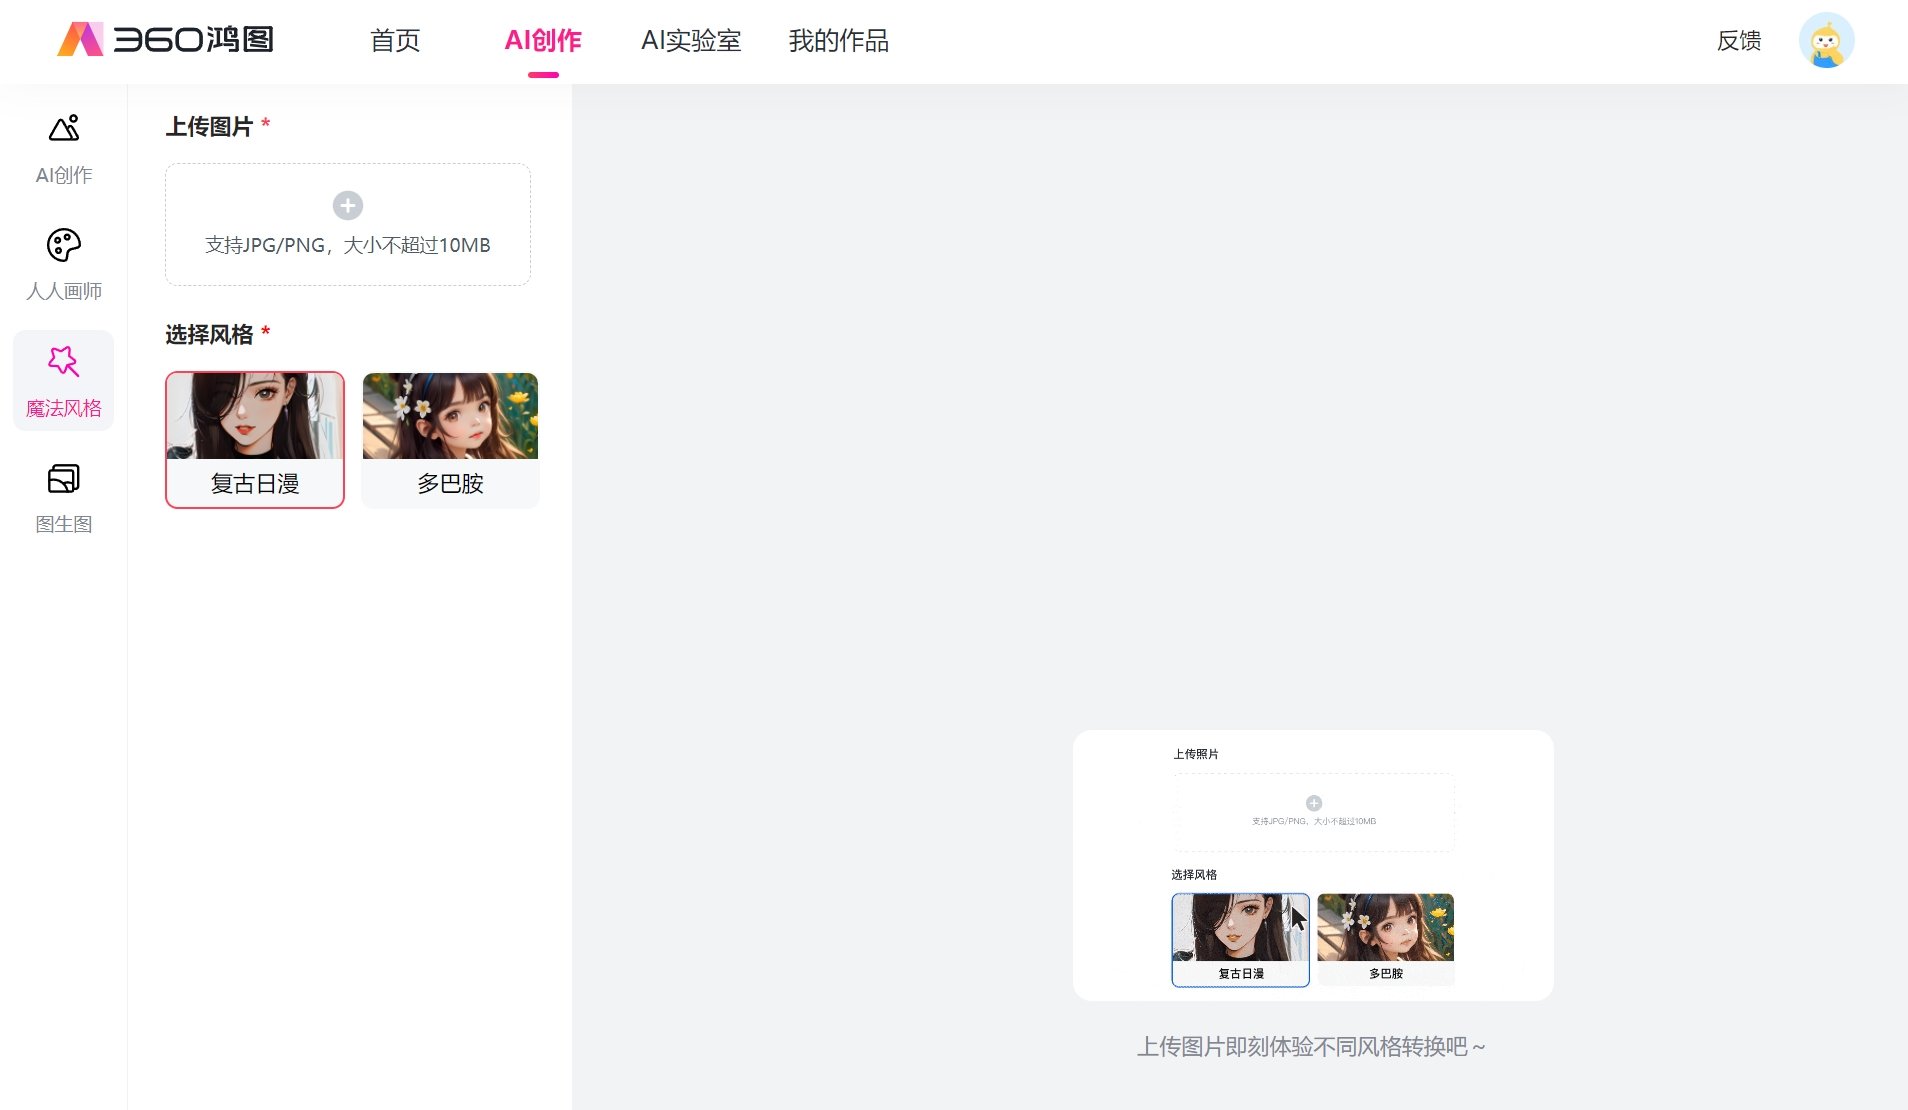Choose the 多巴胺 style portrait thumbnail
Image resolution: width=1908 pixels, height=1110 pixels.
click(x=450, y=416)
